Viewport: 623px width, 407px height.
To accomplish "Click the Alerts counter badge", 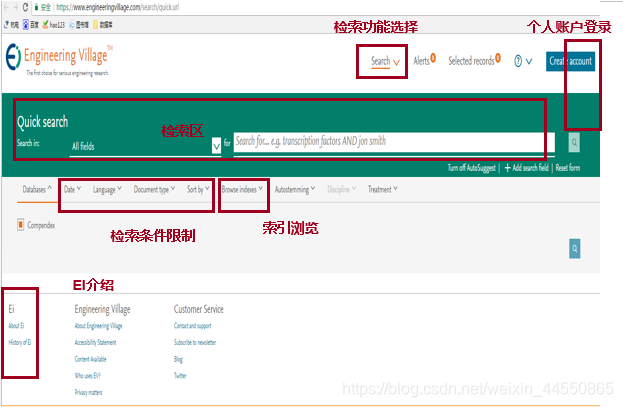I will [433, 58].
